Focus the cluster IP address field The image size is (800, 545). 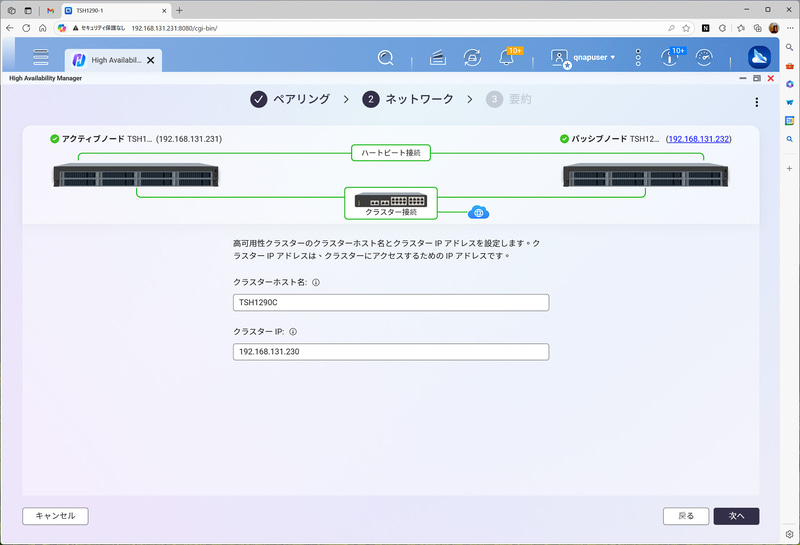(391, 352)
